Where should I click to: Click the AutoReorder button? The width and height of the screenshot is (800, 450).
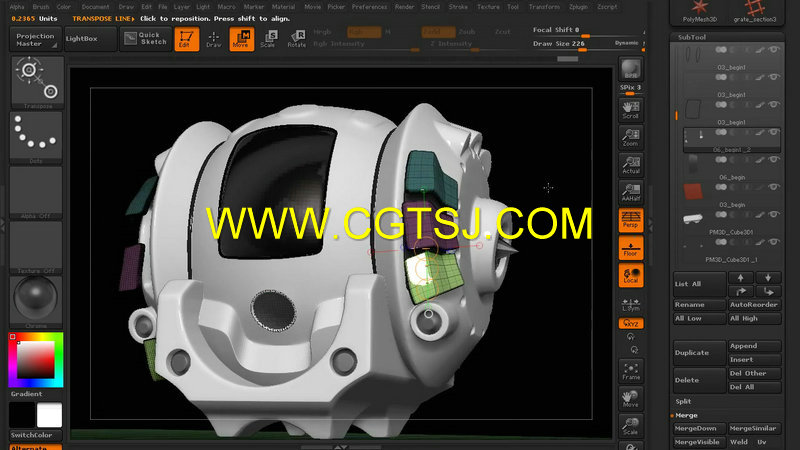click(755, 305)
